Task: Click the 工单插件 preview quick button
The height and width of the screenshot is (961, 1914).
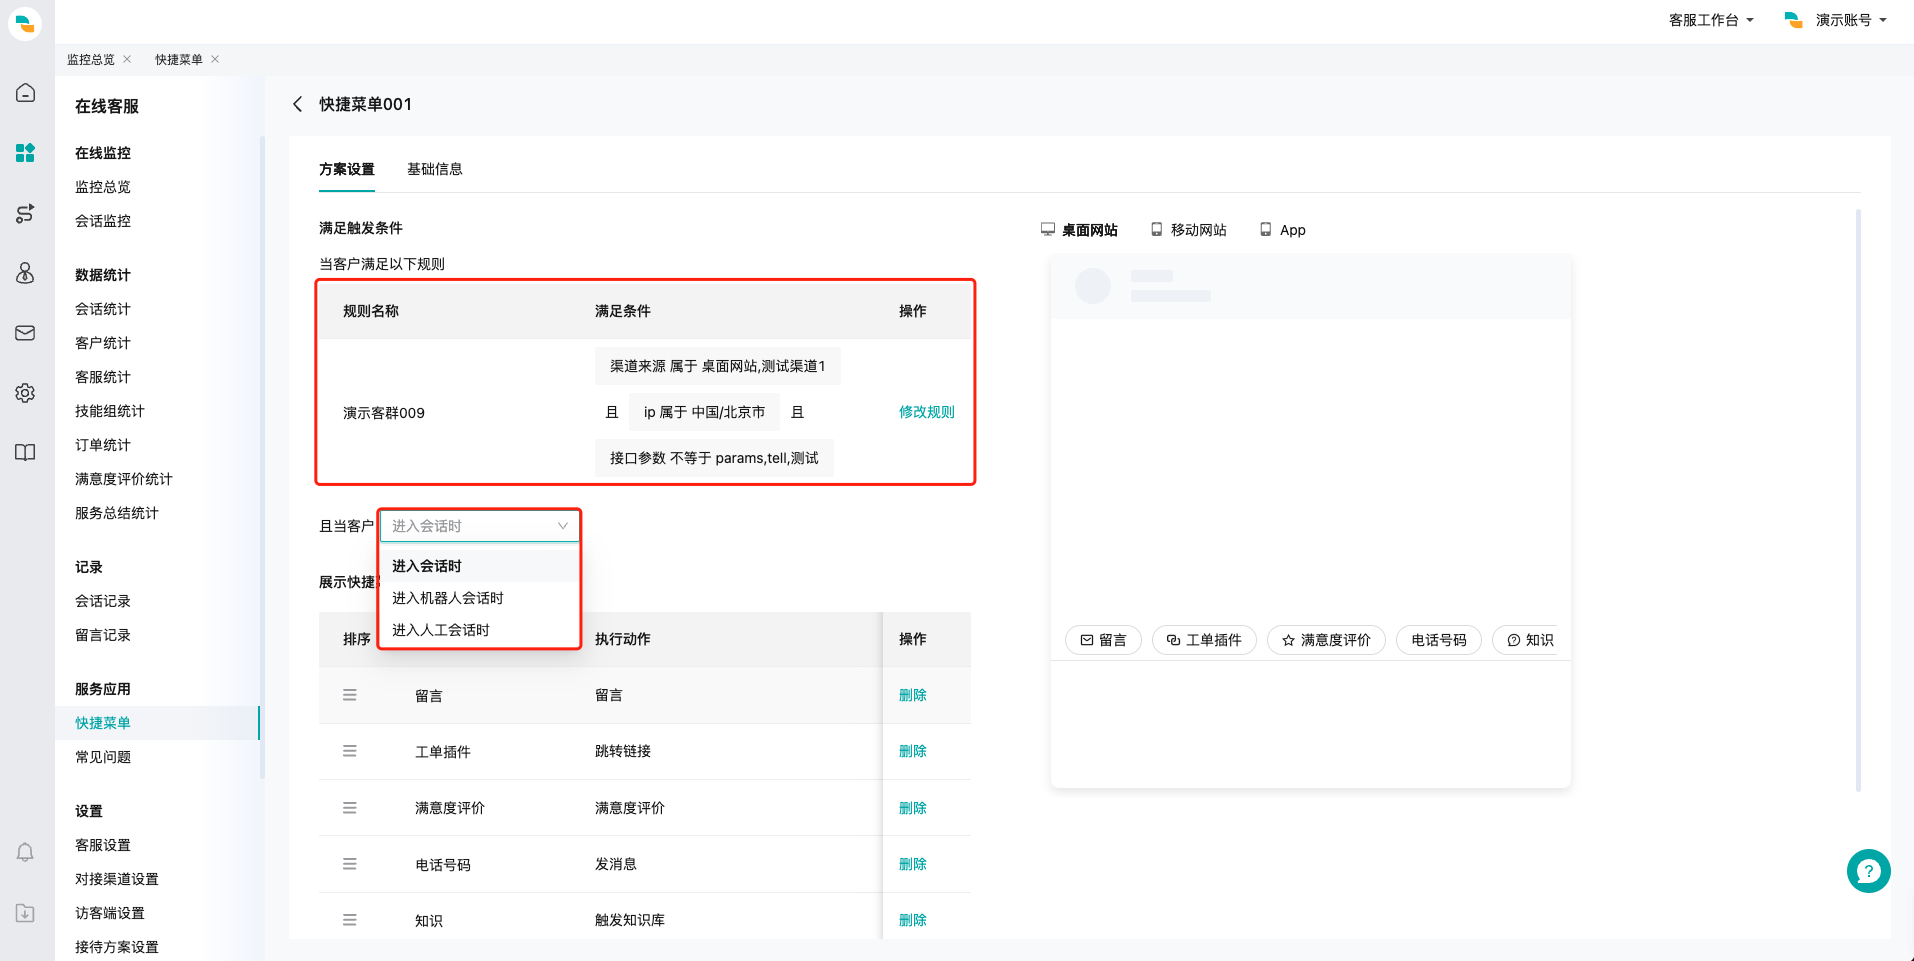Action: 1204,640
